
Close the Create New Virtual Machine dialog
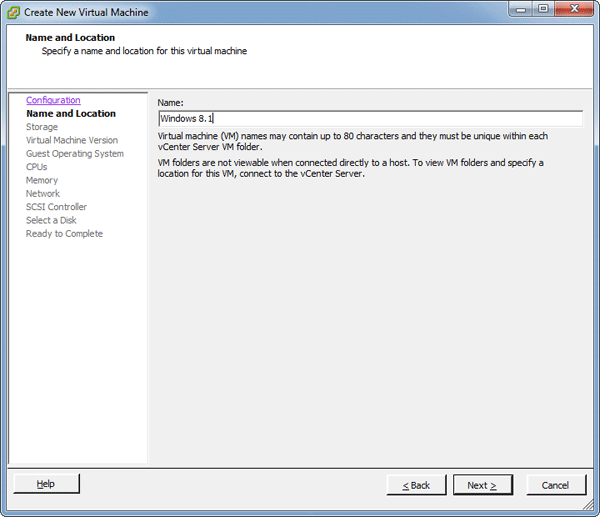coord(573,10)
